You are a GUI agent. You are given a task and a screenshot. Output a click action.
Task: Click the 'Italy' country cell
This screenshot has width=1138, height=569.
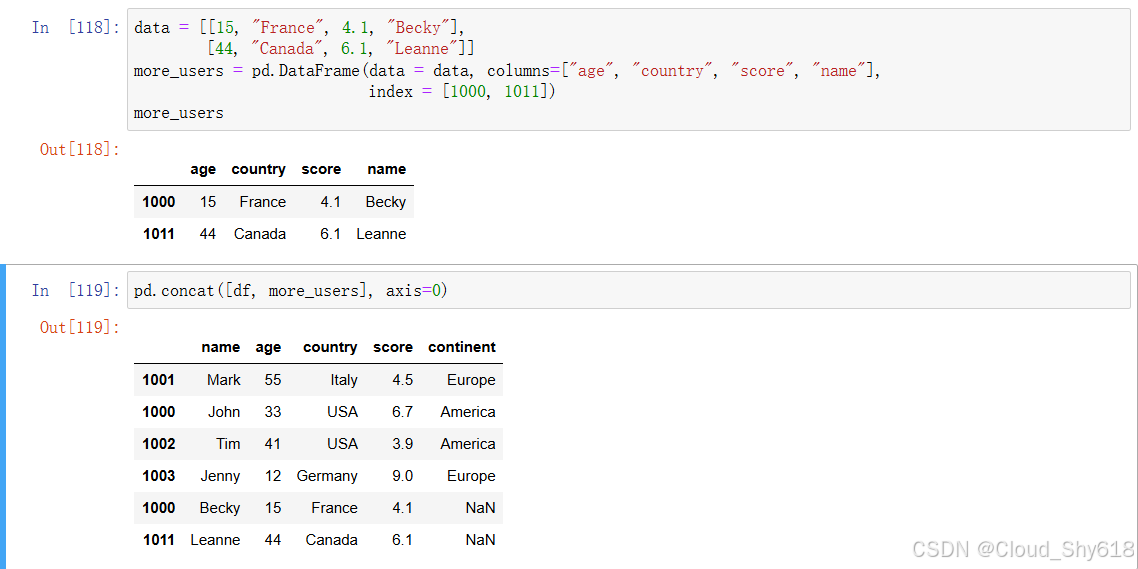344,380
